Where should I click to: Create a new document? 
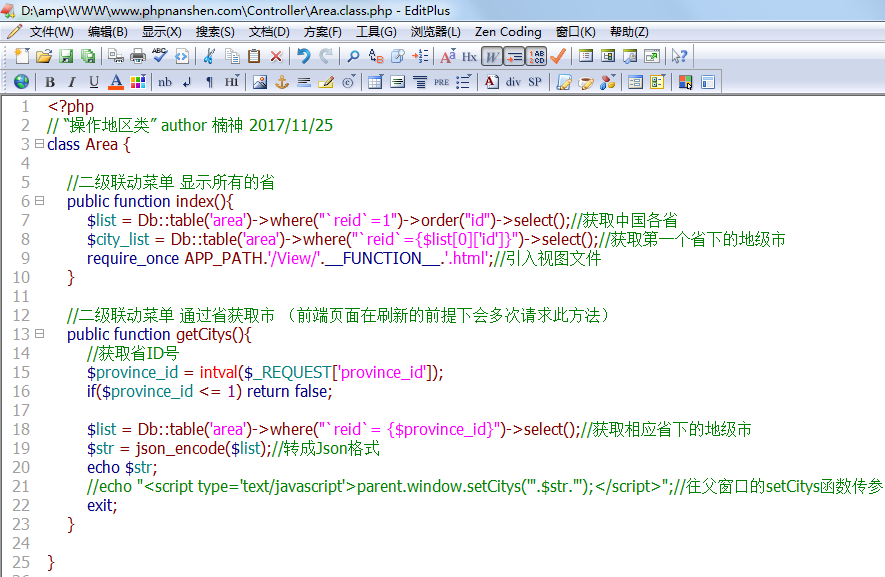pos(21,56)
